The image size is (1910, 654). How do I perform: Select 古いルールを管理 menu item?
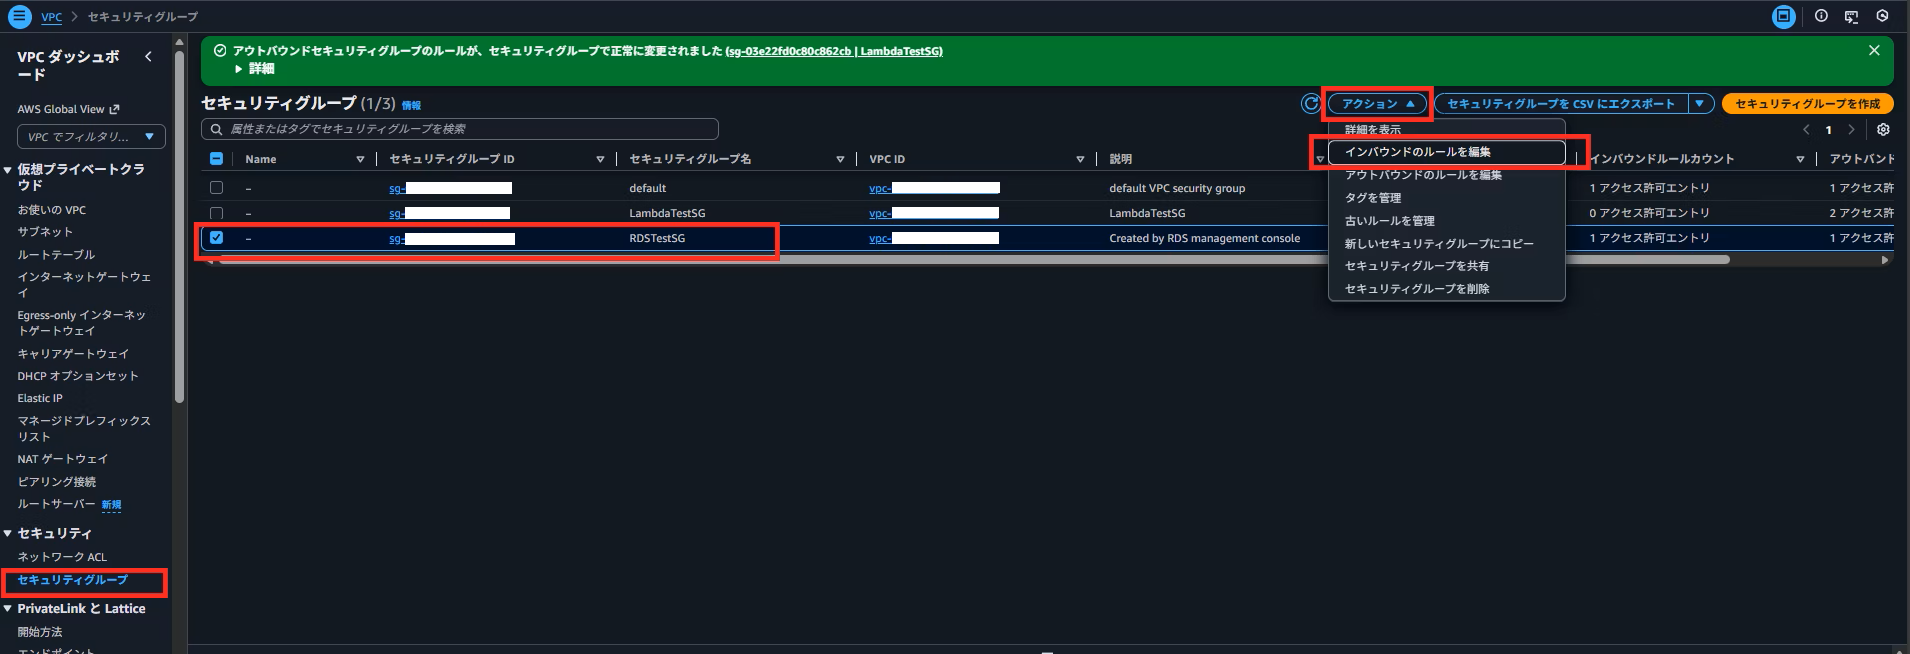point(1446,221)
